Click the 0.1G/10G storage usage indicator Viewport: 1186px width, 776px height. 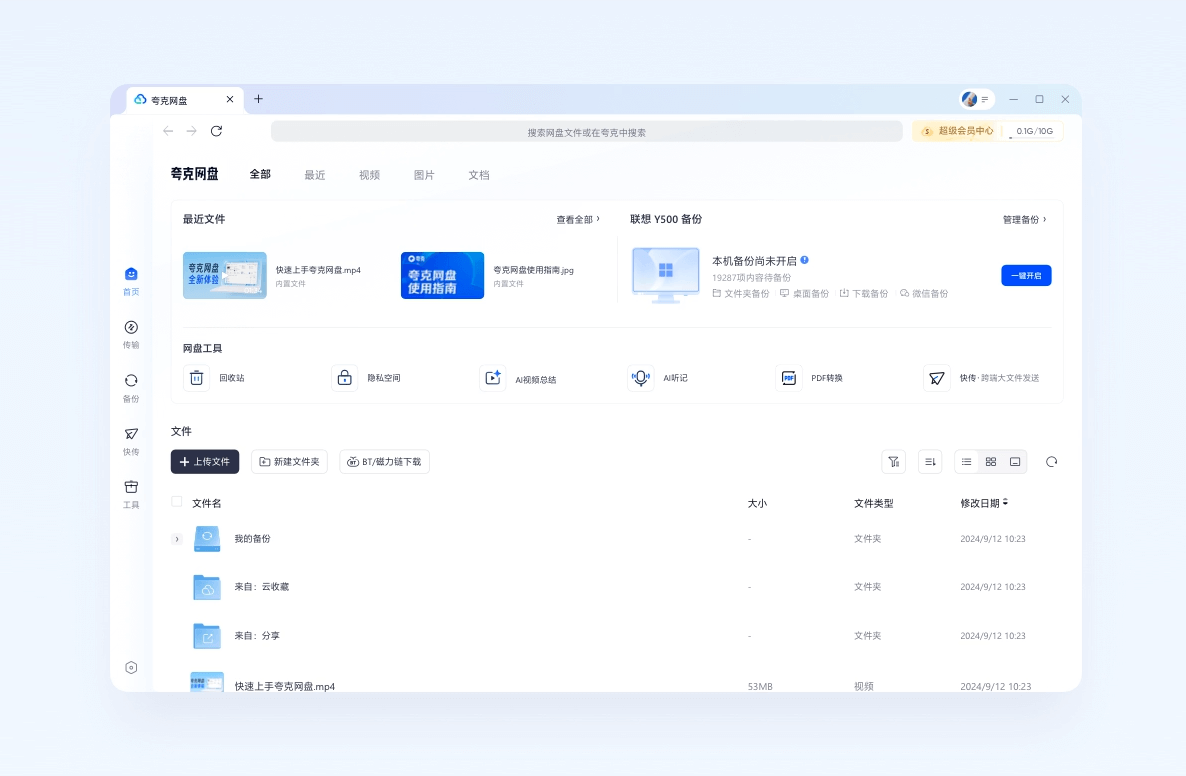click(x=1034, y=131)
